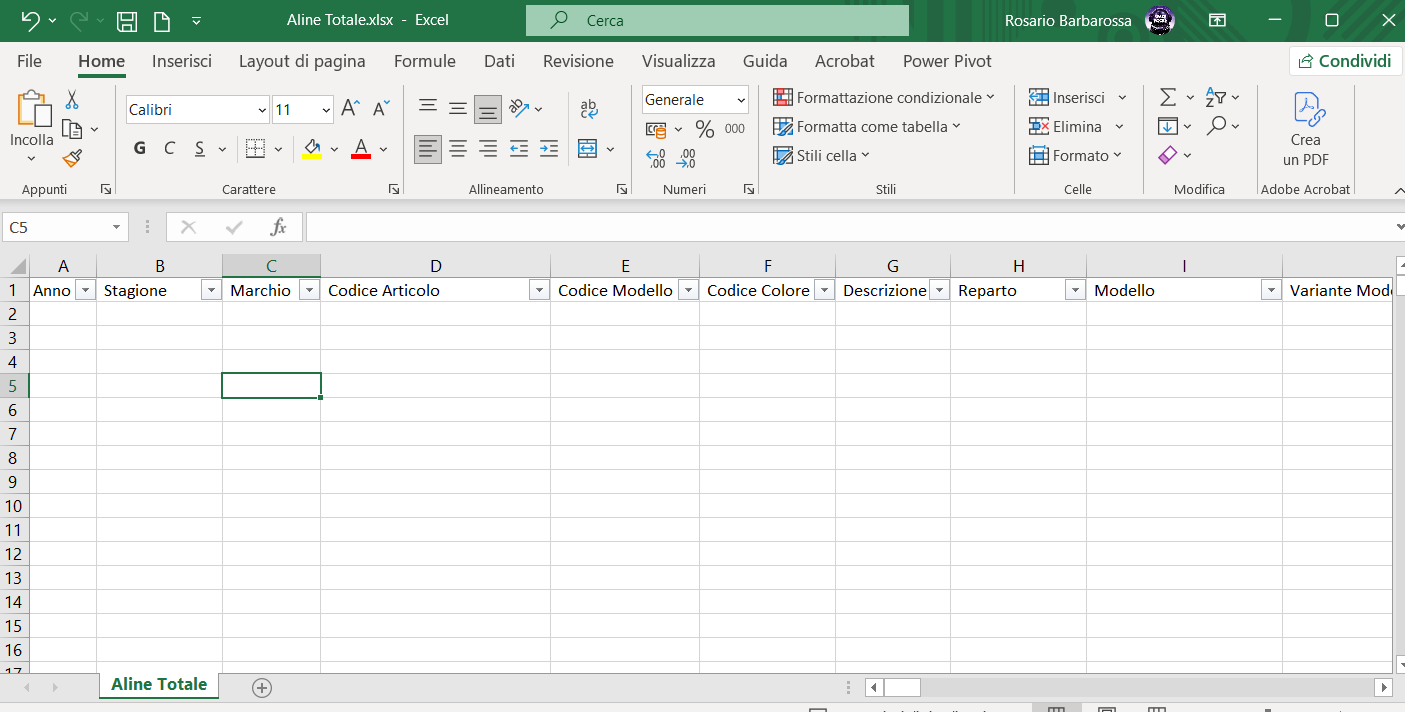Toggle align right for the cell

(x=488, y=149)
